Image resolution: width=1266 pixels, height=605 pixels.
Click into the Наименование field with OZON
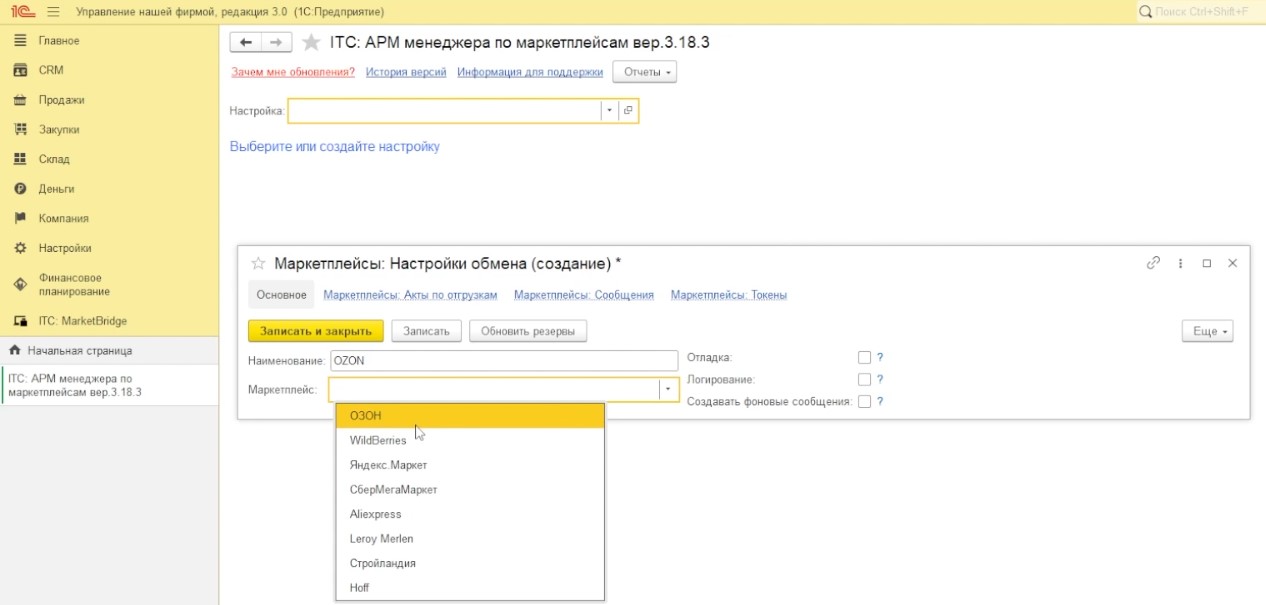click(x=503, y=361)
